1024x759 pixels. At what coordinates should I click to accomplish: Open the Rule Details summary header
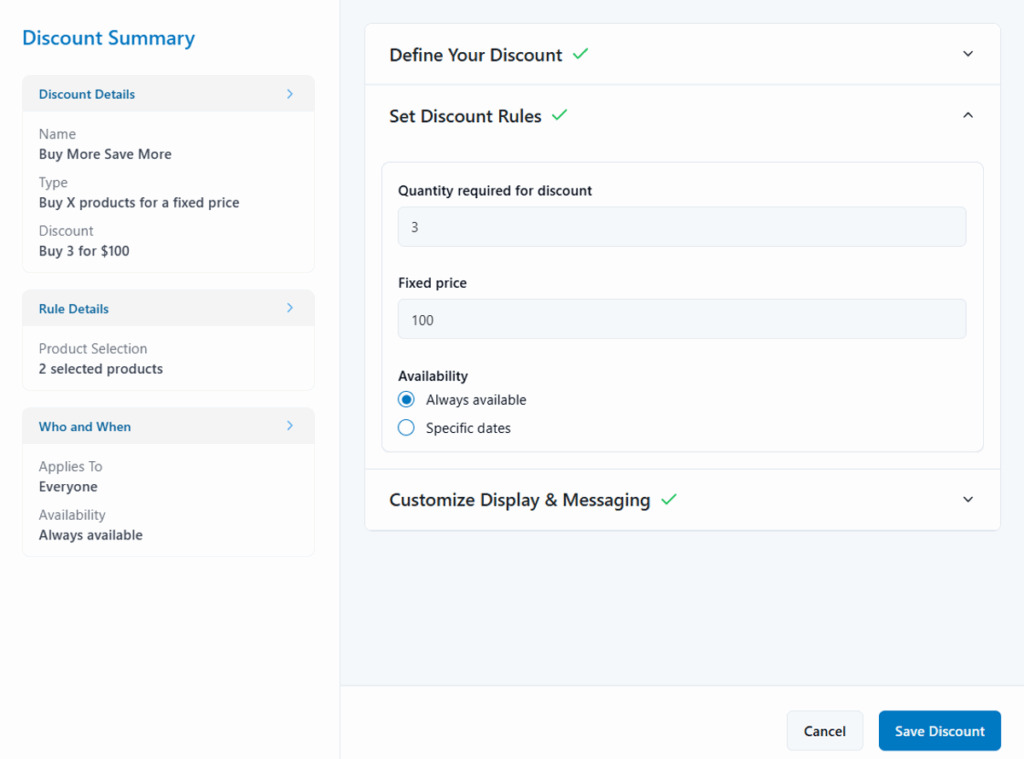[x=74, y=309]
